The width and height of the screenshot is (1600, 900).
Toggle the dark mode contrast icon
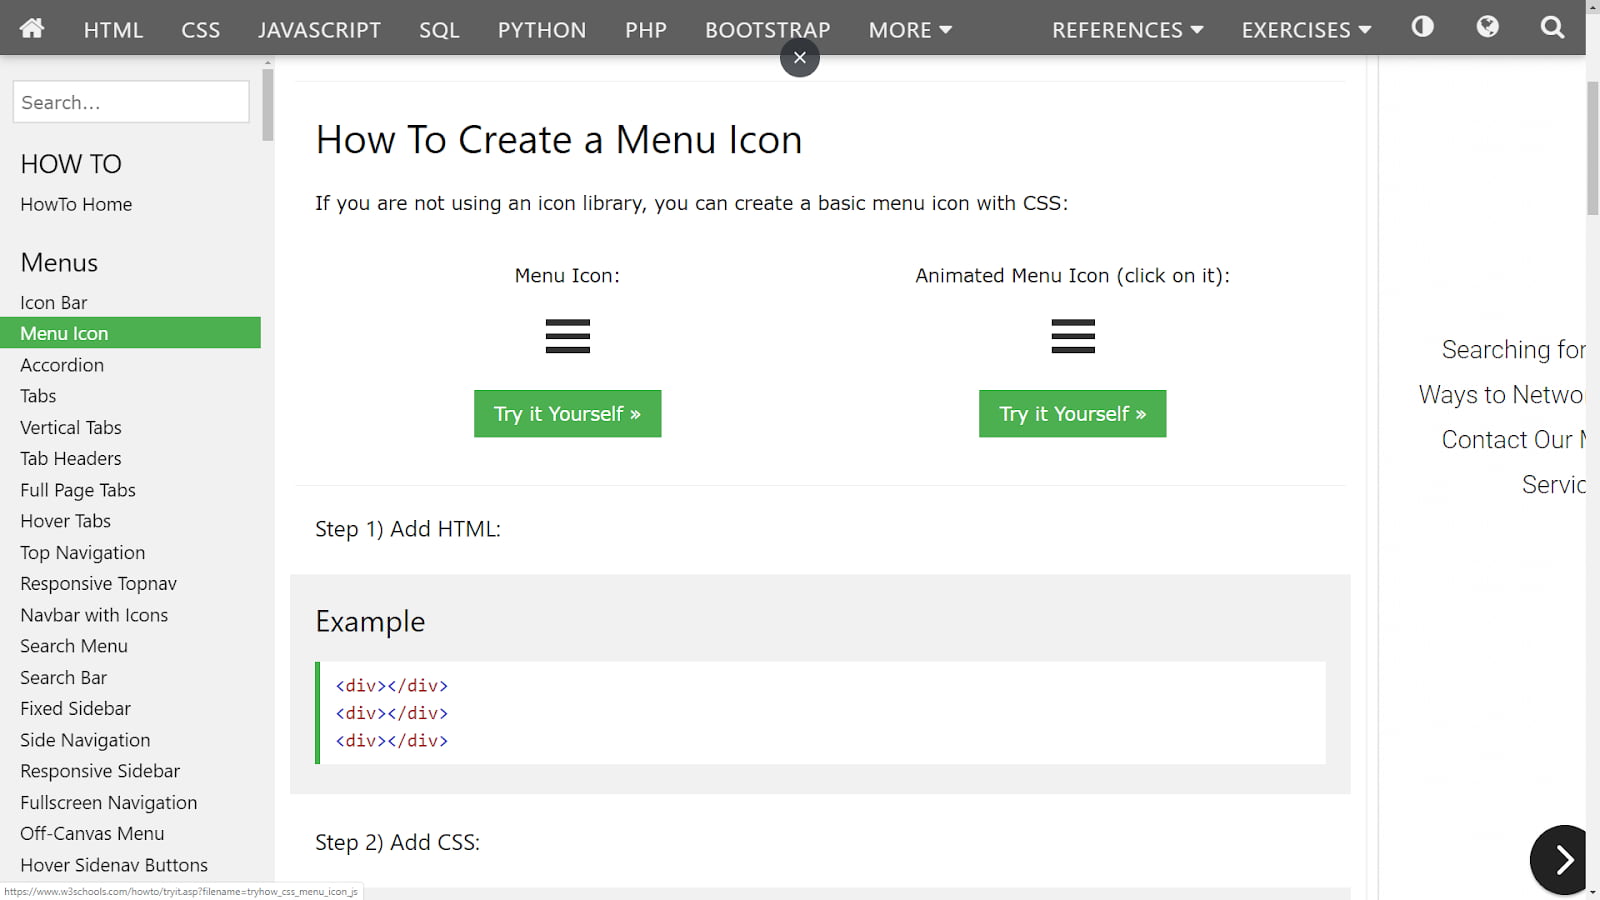(1422, 27)
